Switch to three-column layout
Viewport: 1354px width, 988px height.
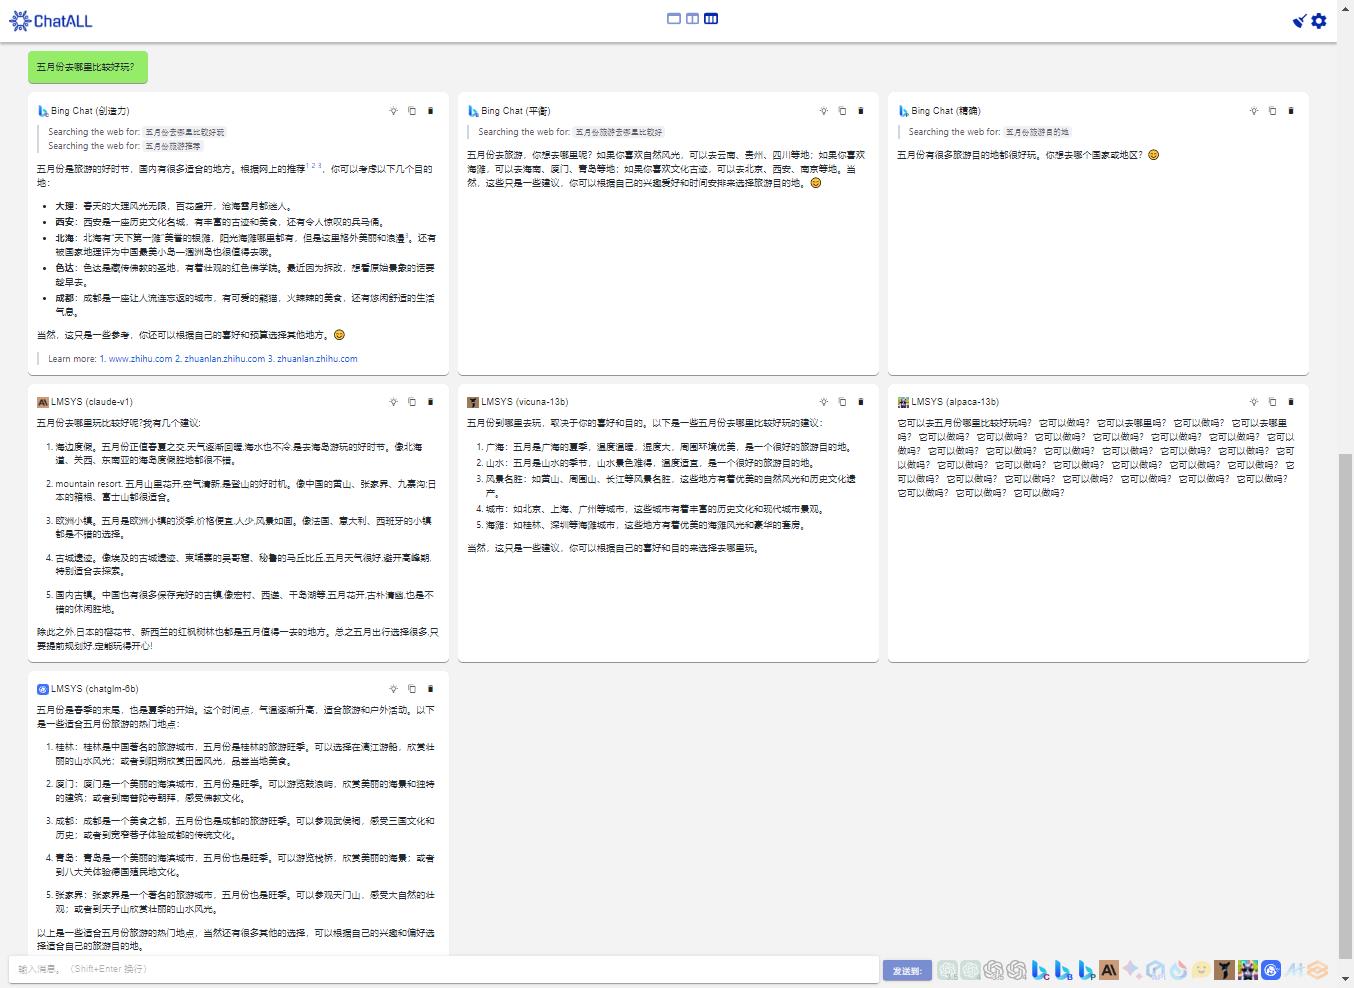pos(711,18)
